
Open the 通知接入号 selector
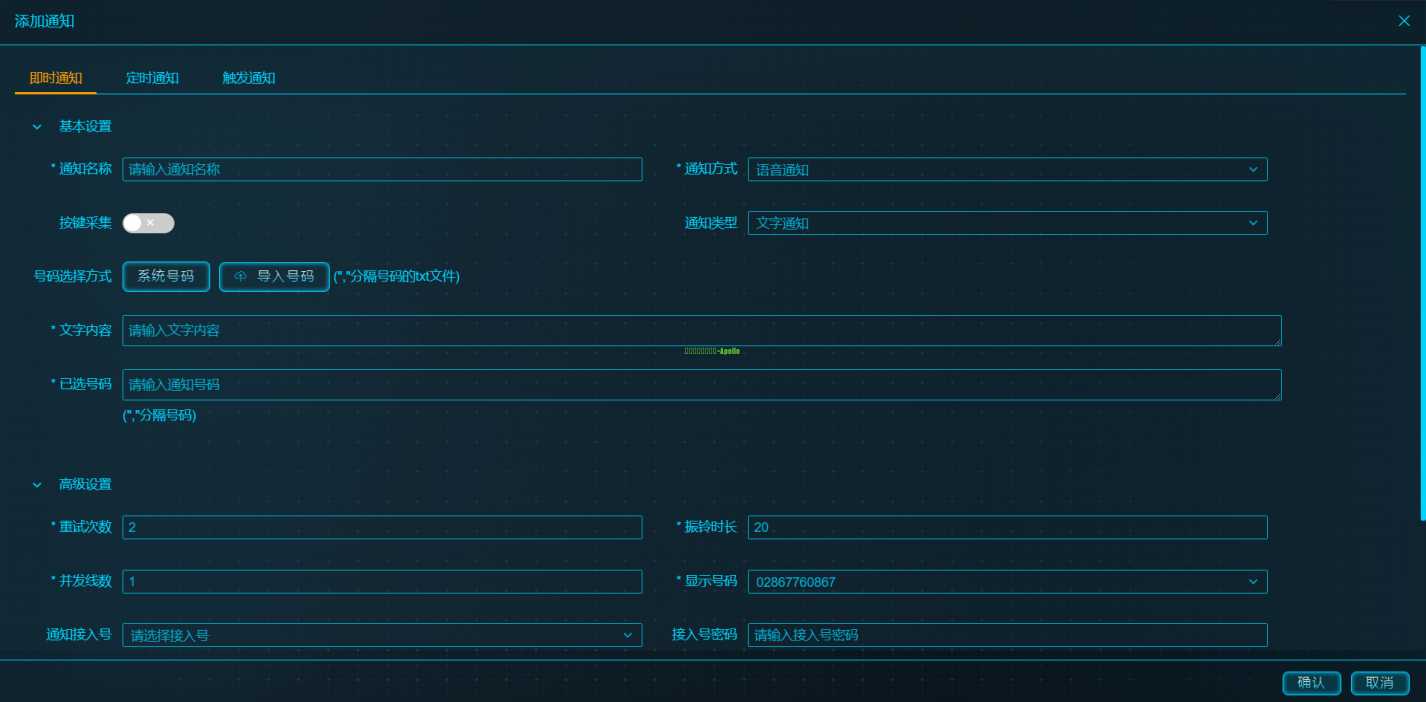(x=382, y=635)
